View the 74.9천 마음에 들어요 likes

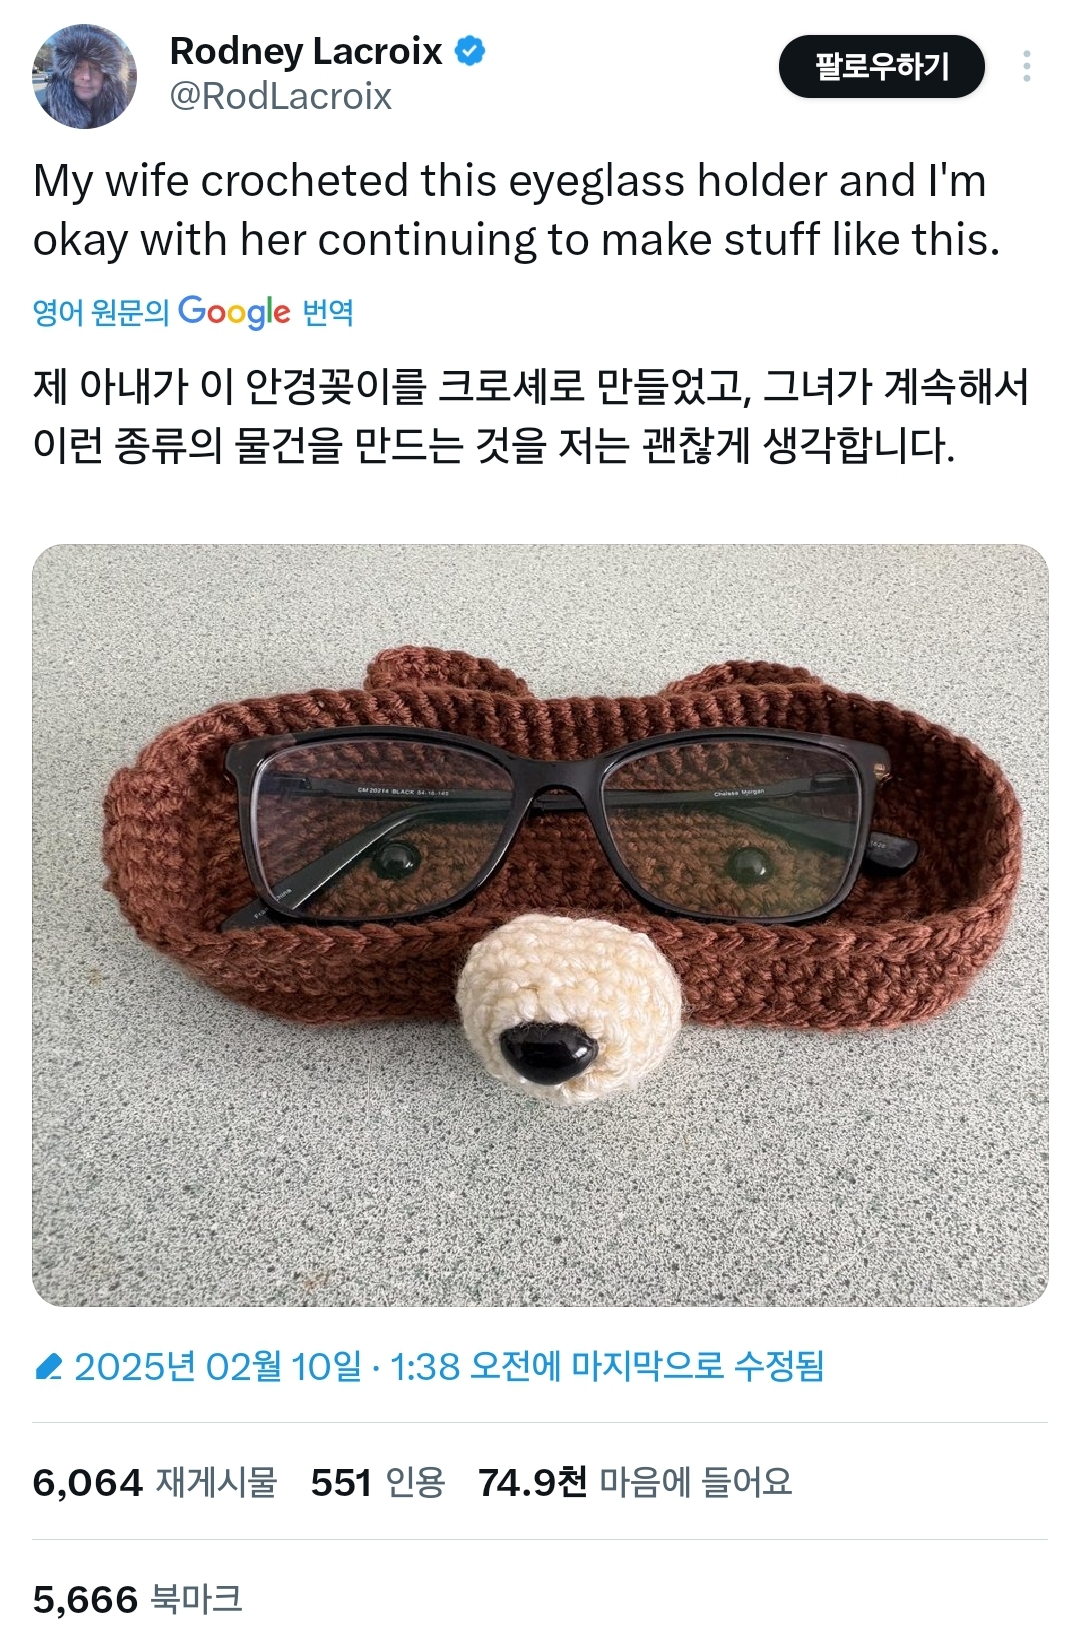(x=635, y=1482)
